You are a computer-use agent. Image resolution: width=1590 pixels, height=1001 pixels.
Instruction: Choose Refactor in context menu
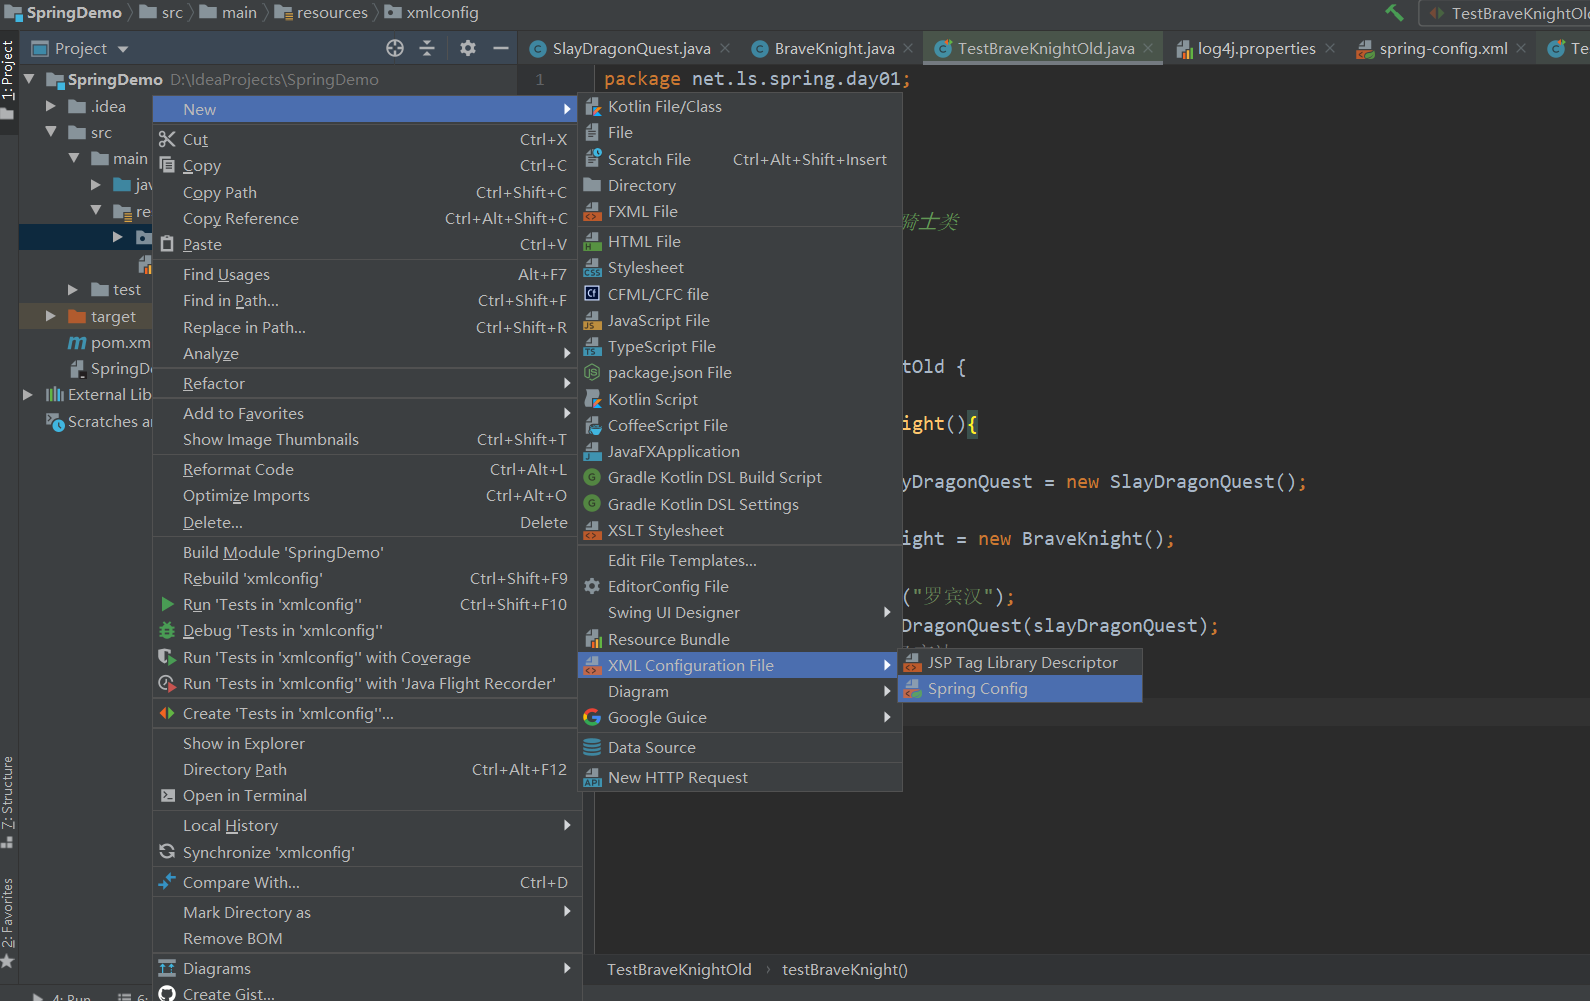(x=367, y=383)
